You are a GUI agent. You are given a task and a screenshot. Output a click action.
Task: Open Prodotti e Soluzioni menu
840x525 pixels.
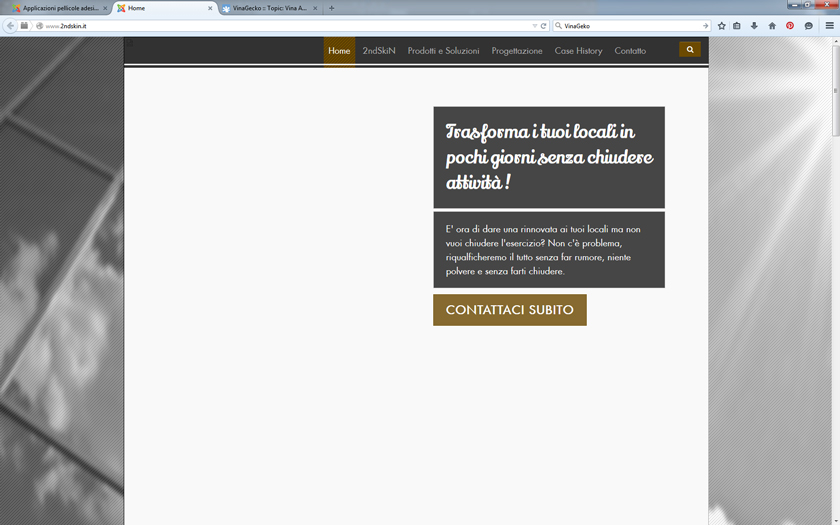click(x=443, y=51)
